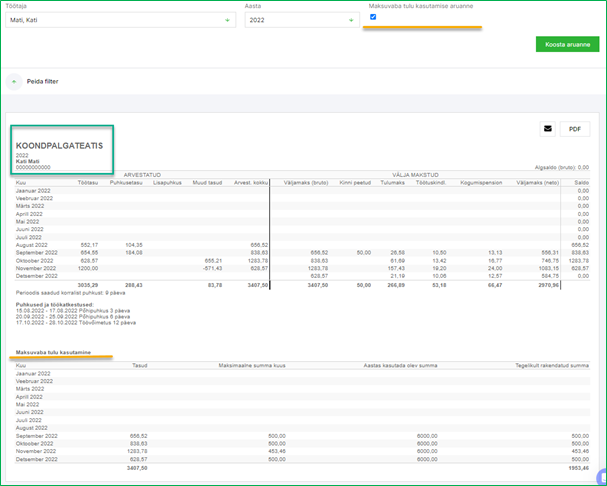
Task: Click the Kinni peetud column header
Action: tap(355, 183)
